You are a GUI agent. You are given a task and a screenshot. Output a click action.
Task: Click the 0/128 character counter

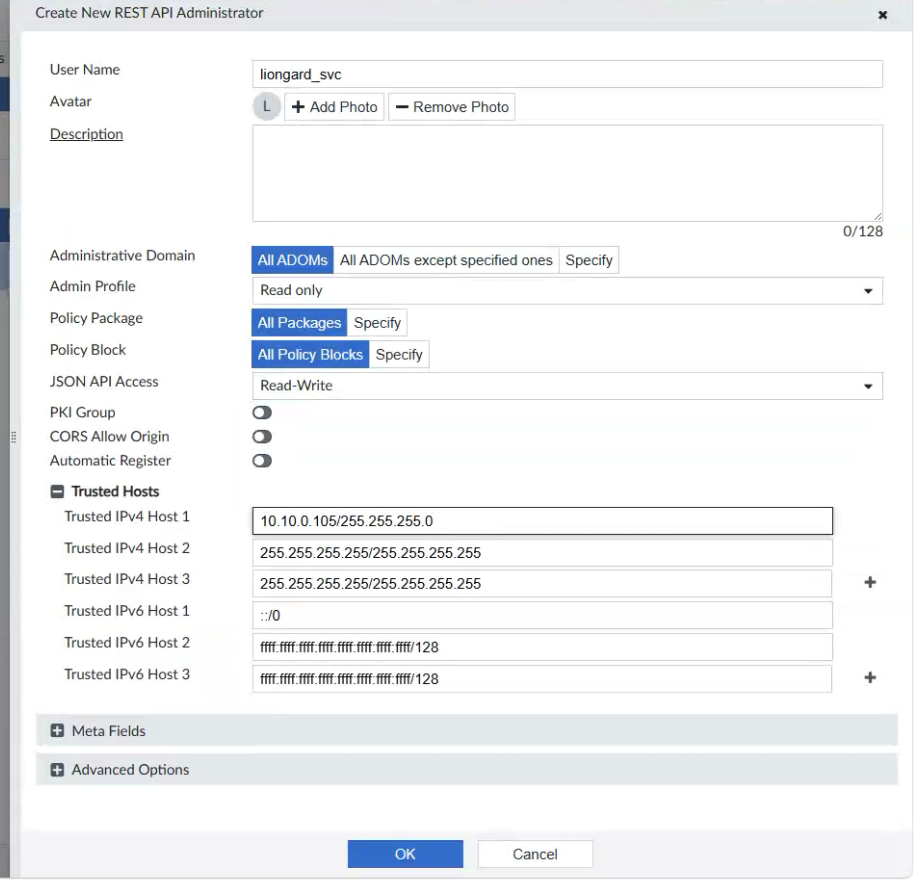coord(862,232)
